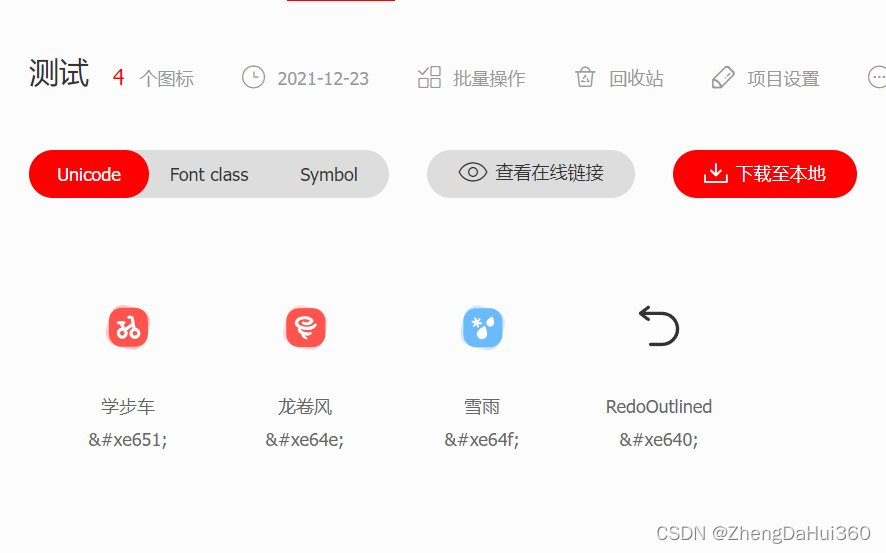Open 批量操作 batch operations
The image size is (886, 553).
489,79
